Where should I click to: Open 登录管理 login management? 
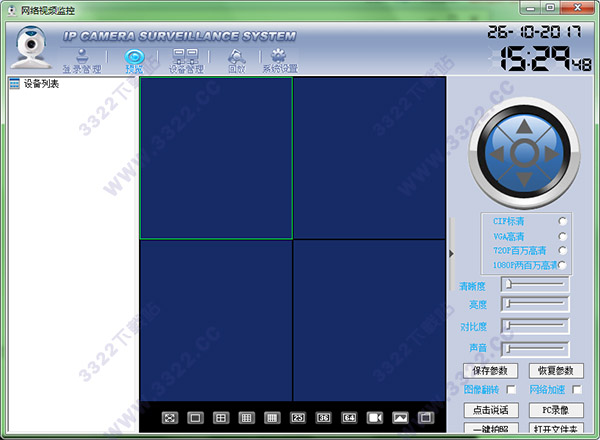pos(82,61)
